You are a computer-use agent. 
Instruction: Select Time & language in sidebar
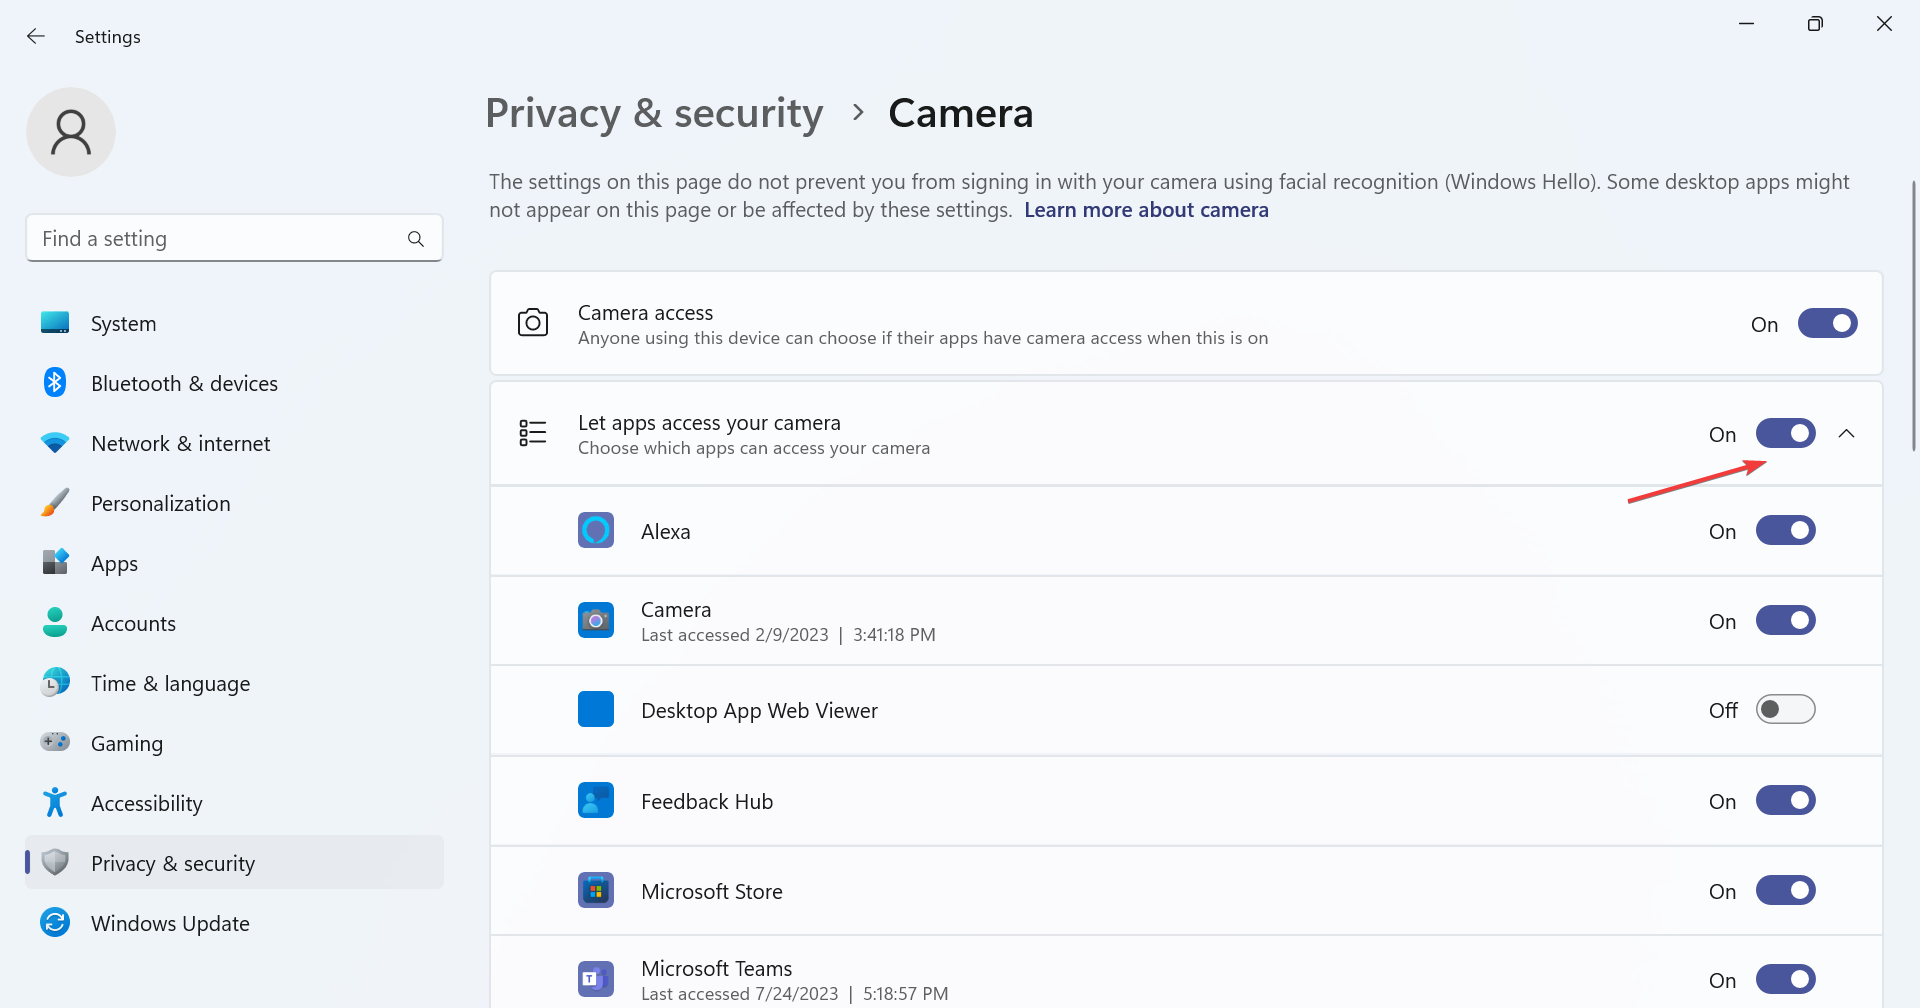tap(234, 683)
